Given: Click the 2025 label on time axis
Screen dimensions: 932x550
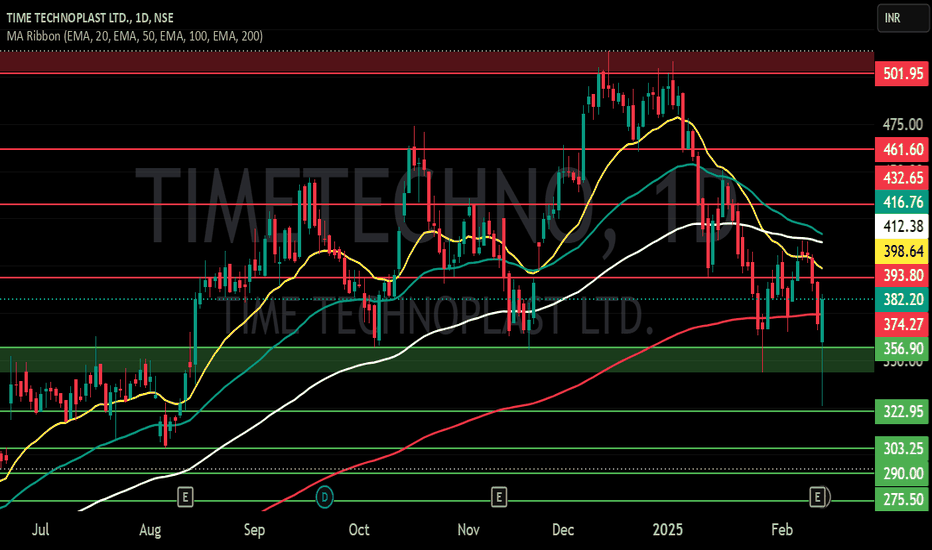Looking at the screenshot, I should (x=667, y=529).
